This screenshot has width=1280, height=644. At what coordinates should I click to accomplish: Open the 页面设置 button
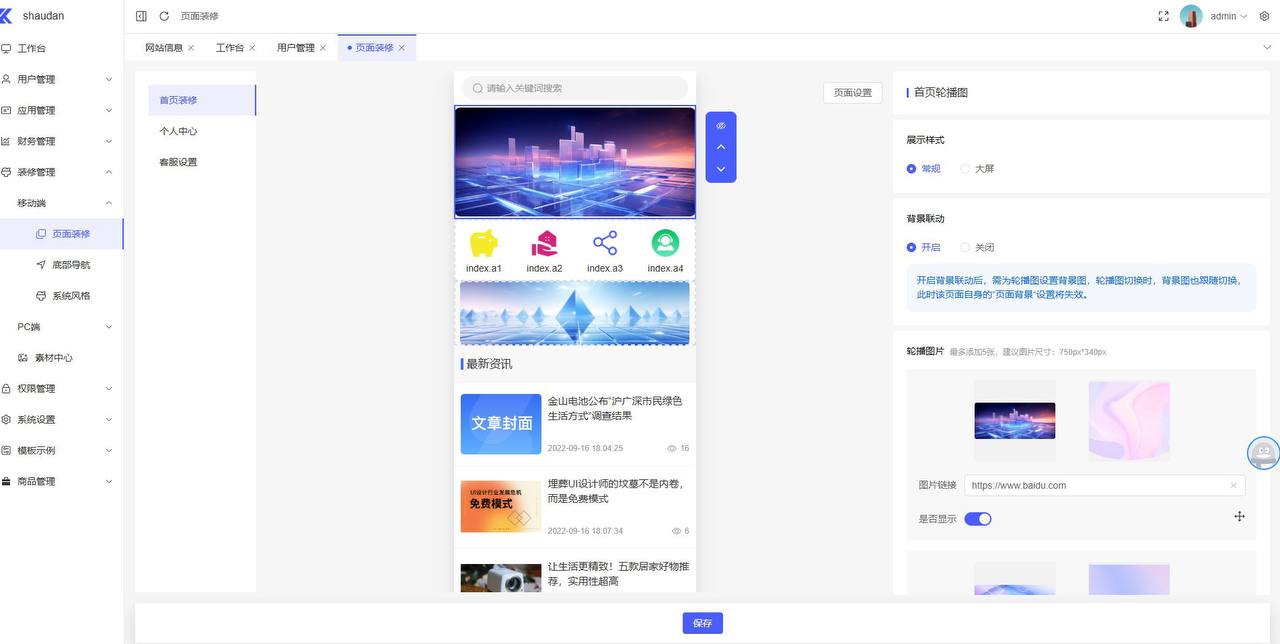click(x=852, y=92)
